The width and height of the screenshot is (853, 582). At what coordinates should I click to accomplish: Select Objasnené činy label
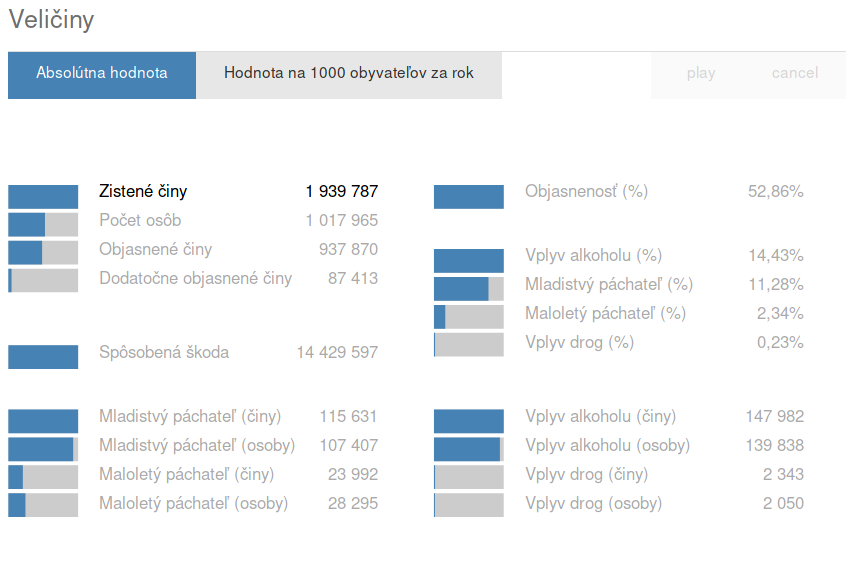click(155, 249)
